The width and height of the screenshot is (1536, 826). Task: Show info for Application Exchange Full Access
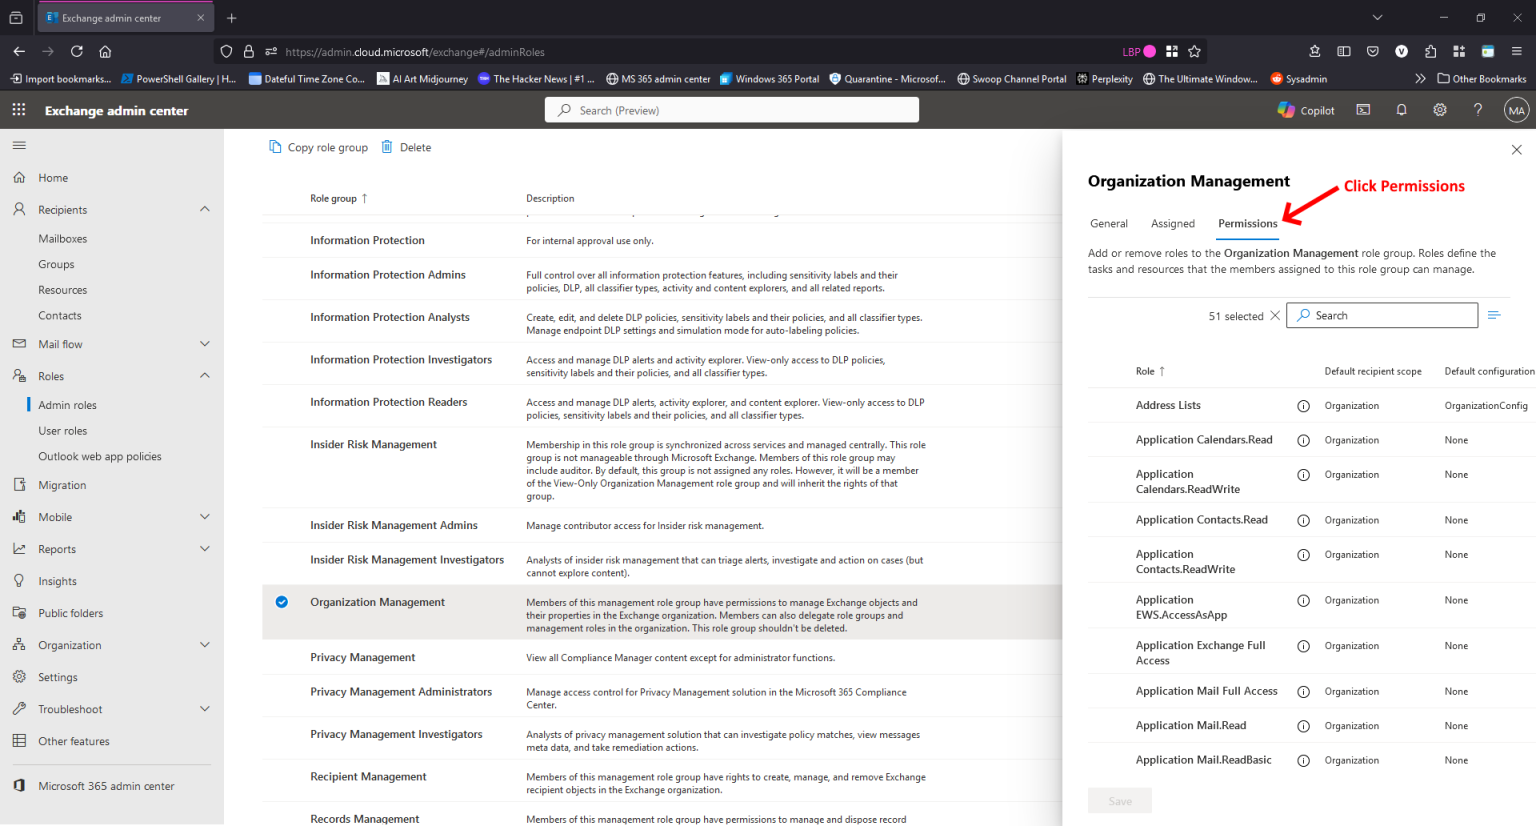[1303, 646]
